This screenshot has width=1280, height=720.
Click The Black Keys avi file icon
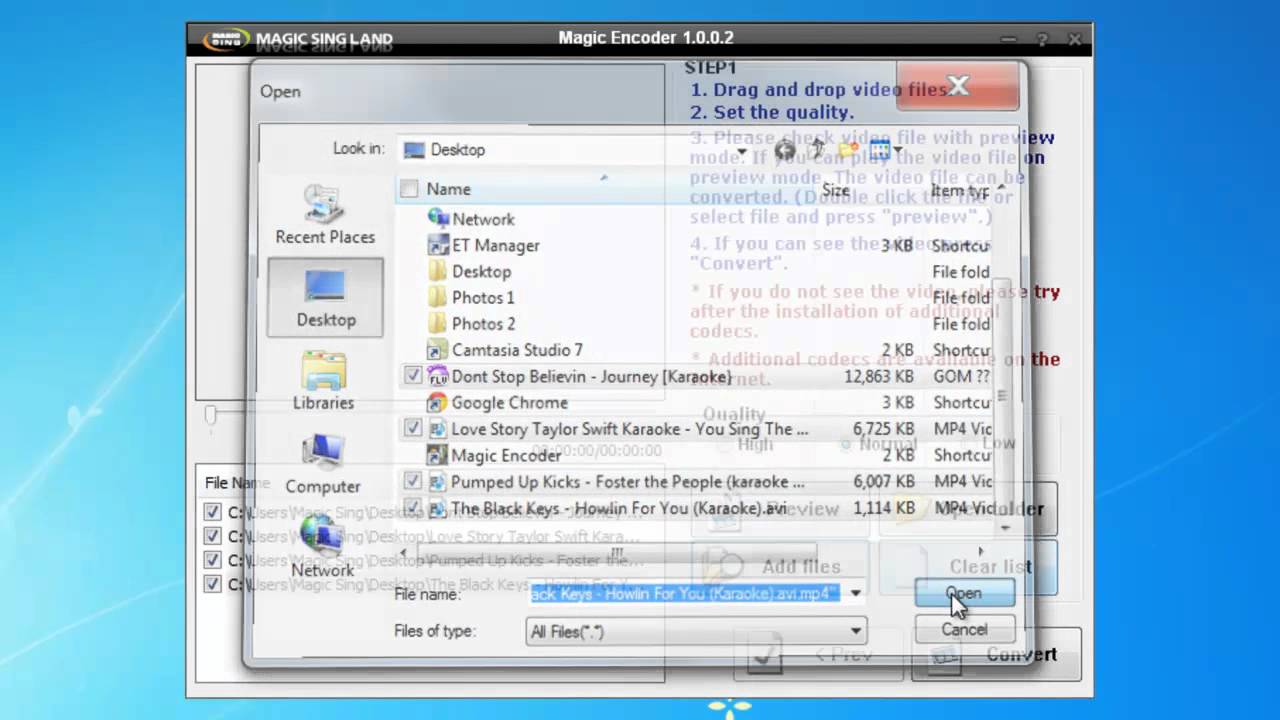[437, 508]
